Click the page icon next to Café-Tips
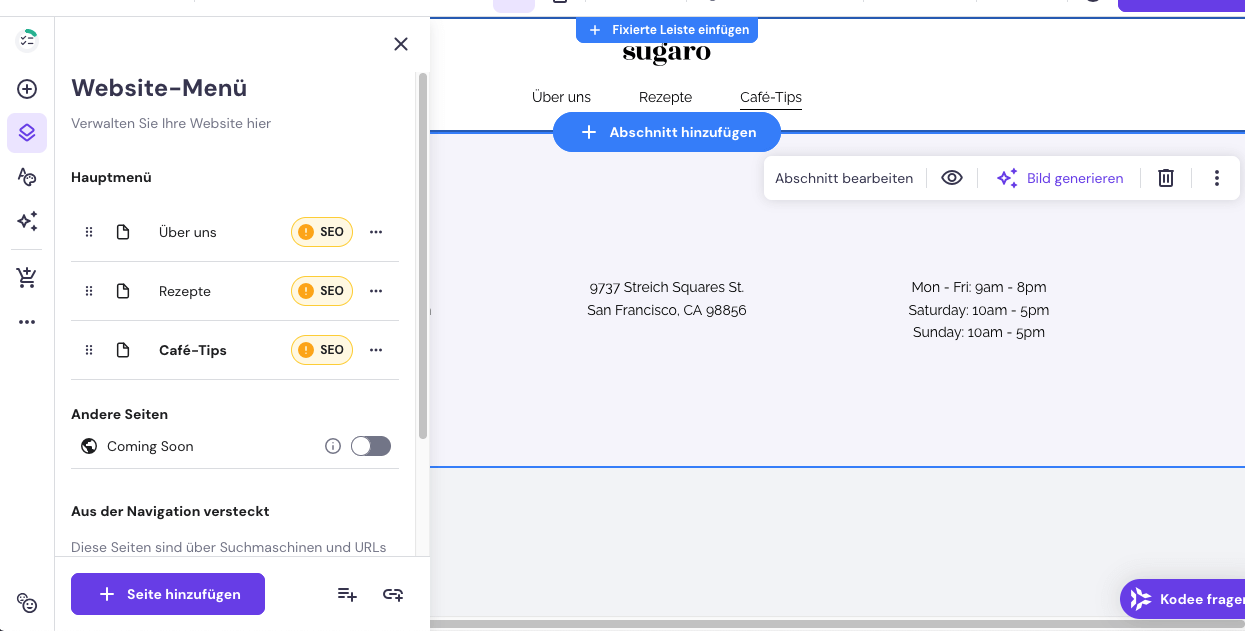The width and height of the screenshot is (1245, 631). coord(123,350)
